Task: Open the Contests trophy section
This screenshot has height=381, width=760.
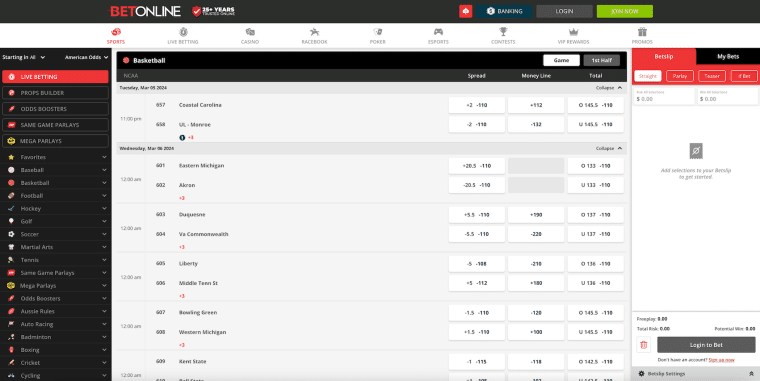Action: point(503,36)
